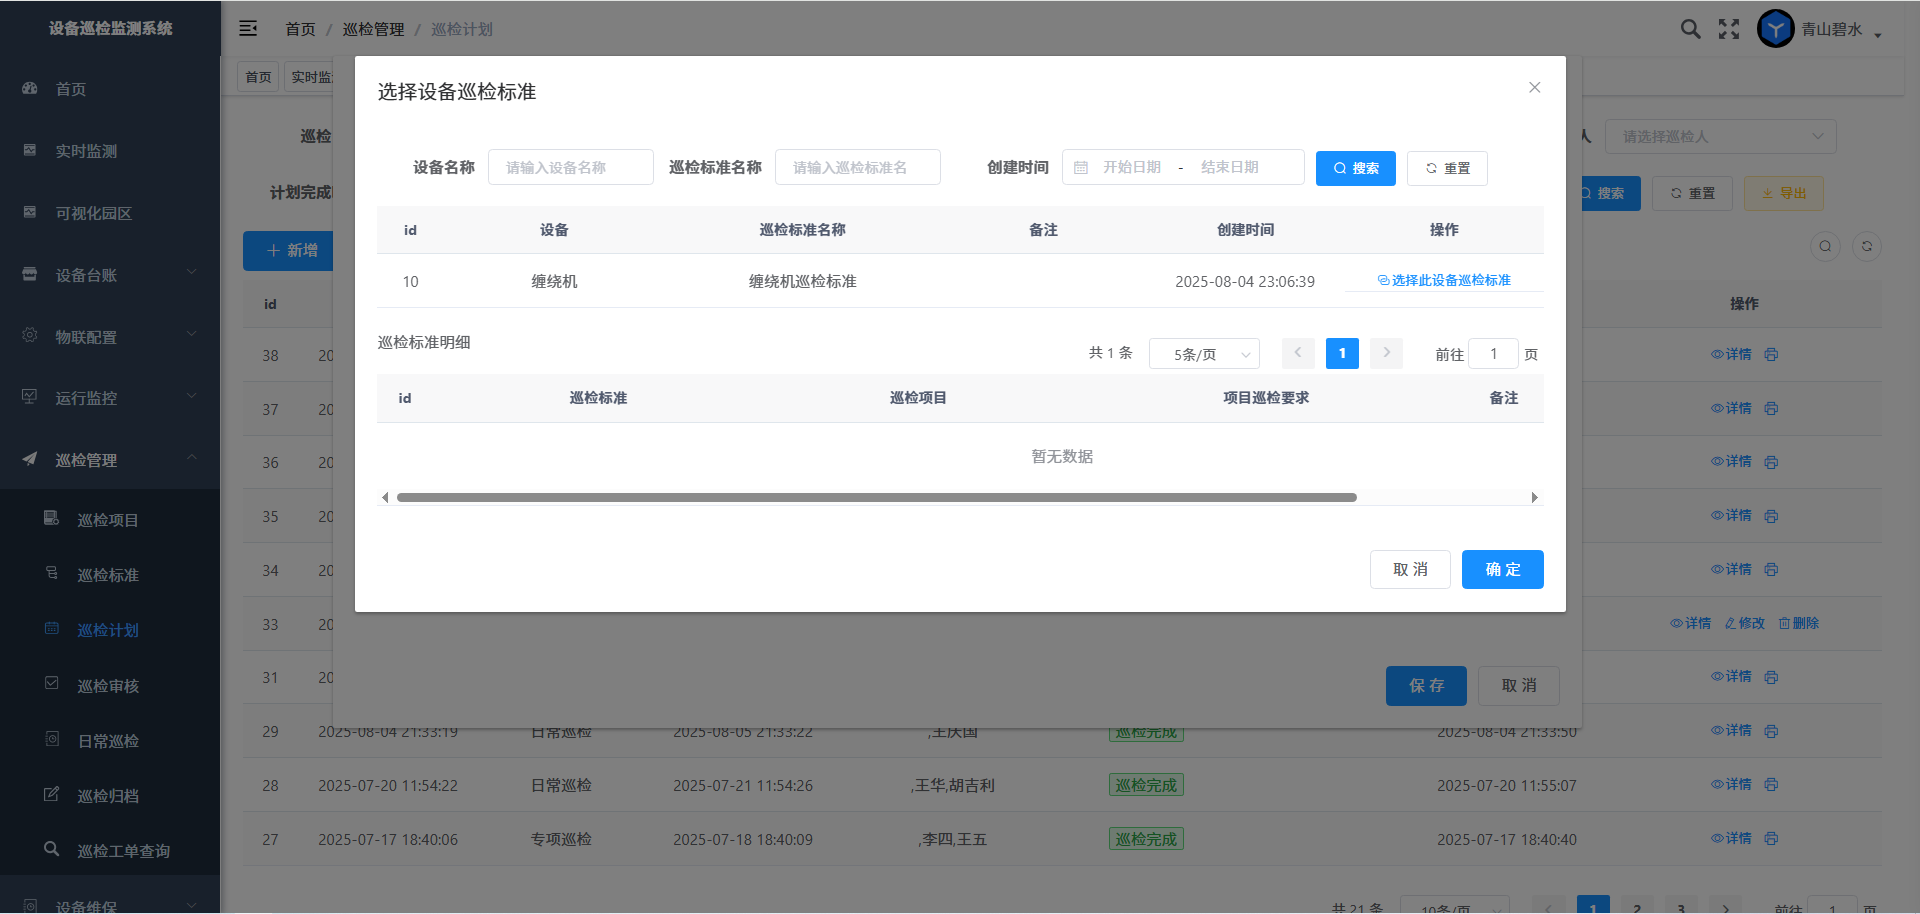1920x914 pixels.
Task: Click the horizontal scrollbar in detail table
Action: pyautogui.click(x=876, y=498)
